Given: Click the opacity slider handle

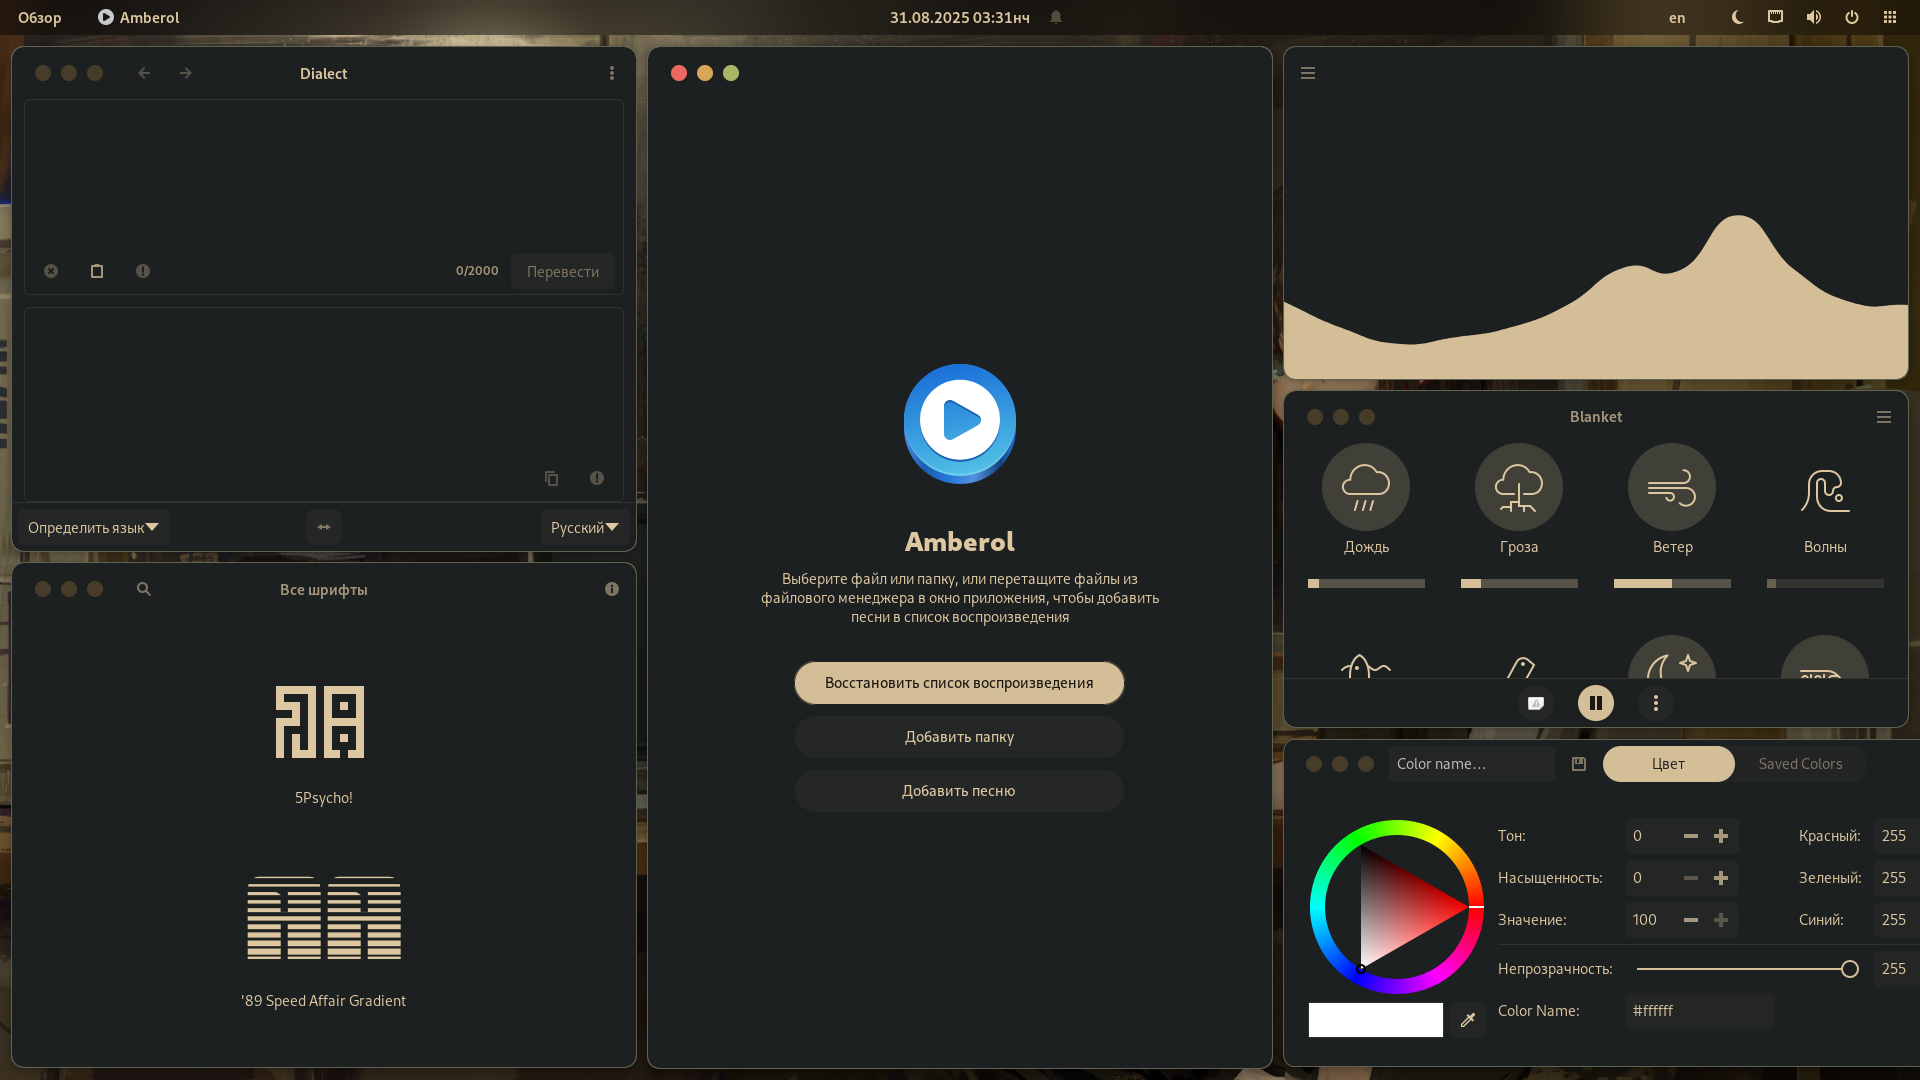Looking at the screenshot, I should [1849, 969].
